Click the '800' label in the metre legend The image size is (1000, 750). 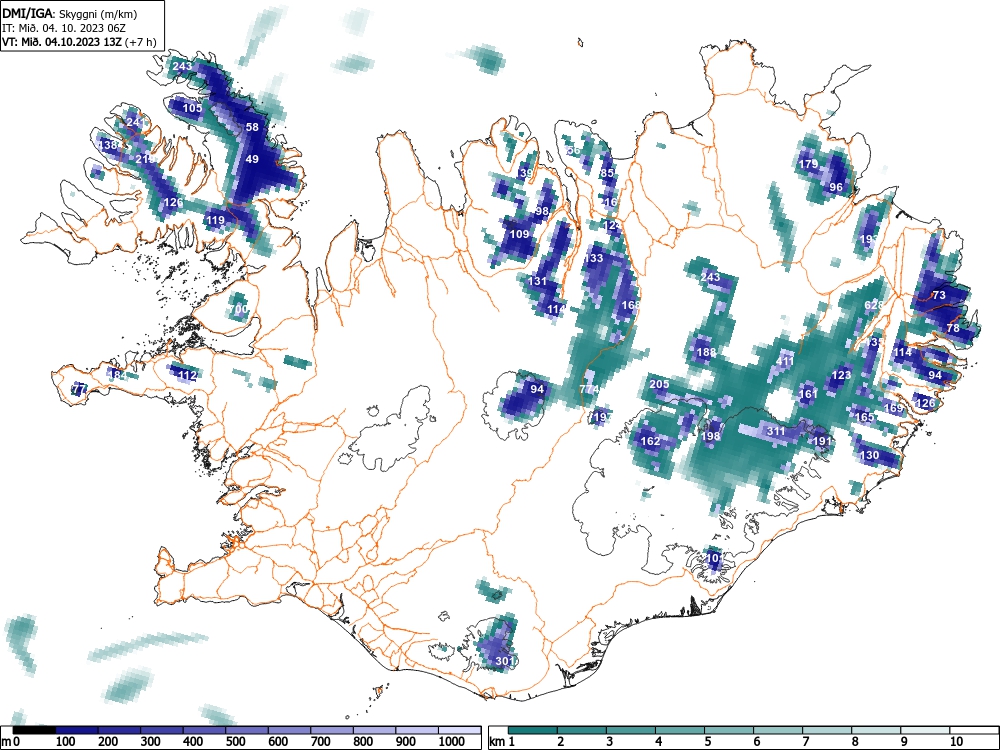pos(364,741)
